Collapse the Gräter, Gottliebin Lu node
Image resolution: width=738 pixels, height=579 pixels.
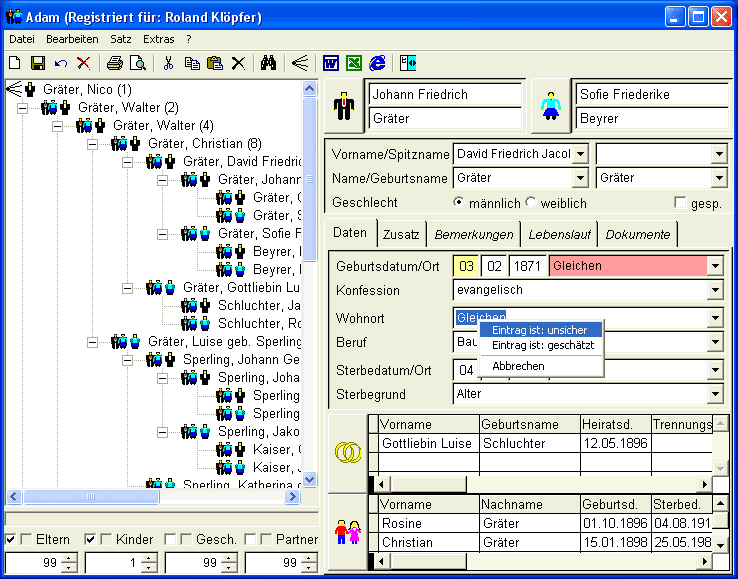pos(127,288)
